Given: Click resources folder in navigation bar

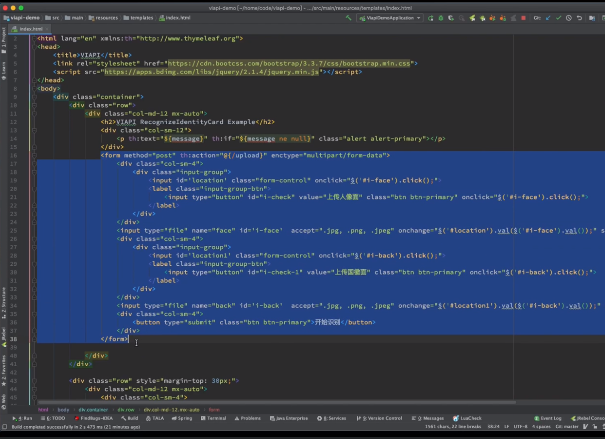Looking at the screenshot, I should coord(103,18).
